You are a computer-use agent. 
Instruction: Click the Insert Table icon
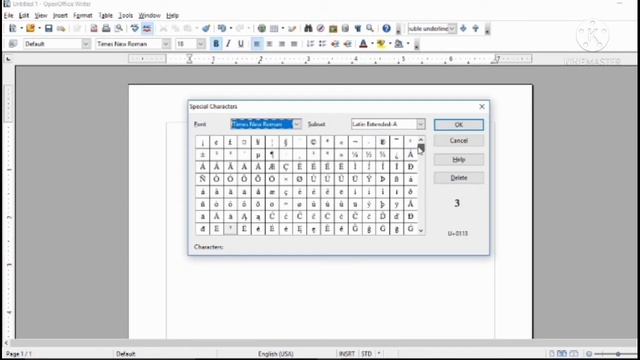(x=274, y=28)
